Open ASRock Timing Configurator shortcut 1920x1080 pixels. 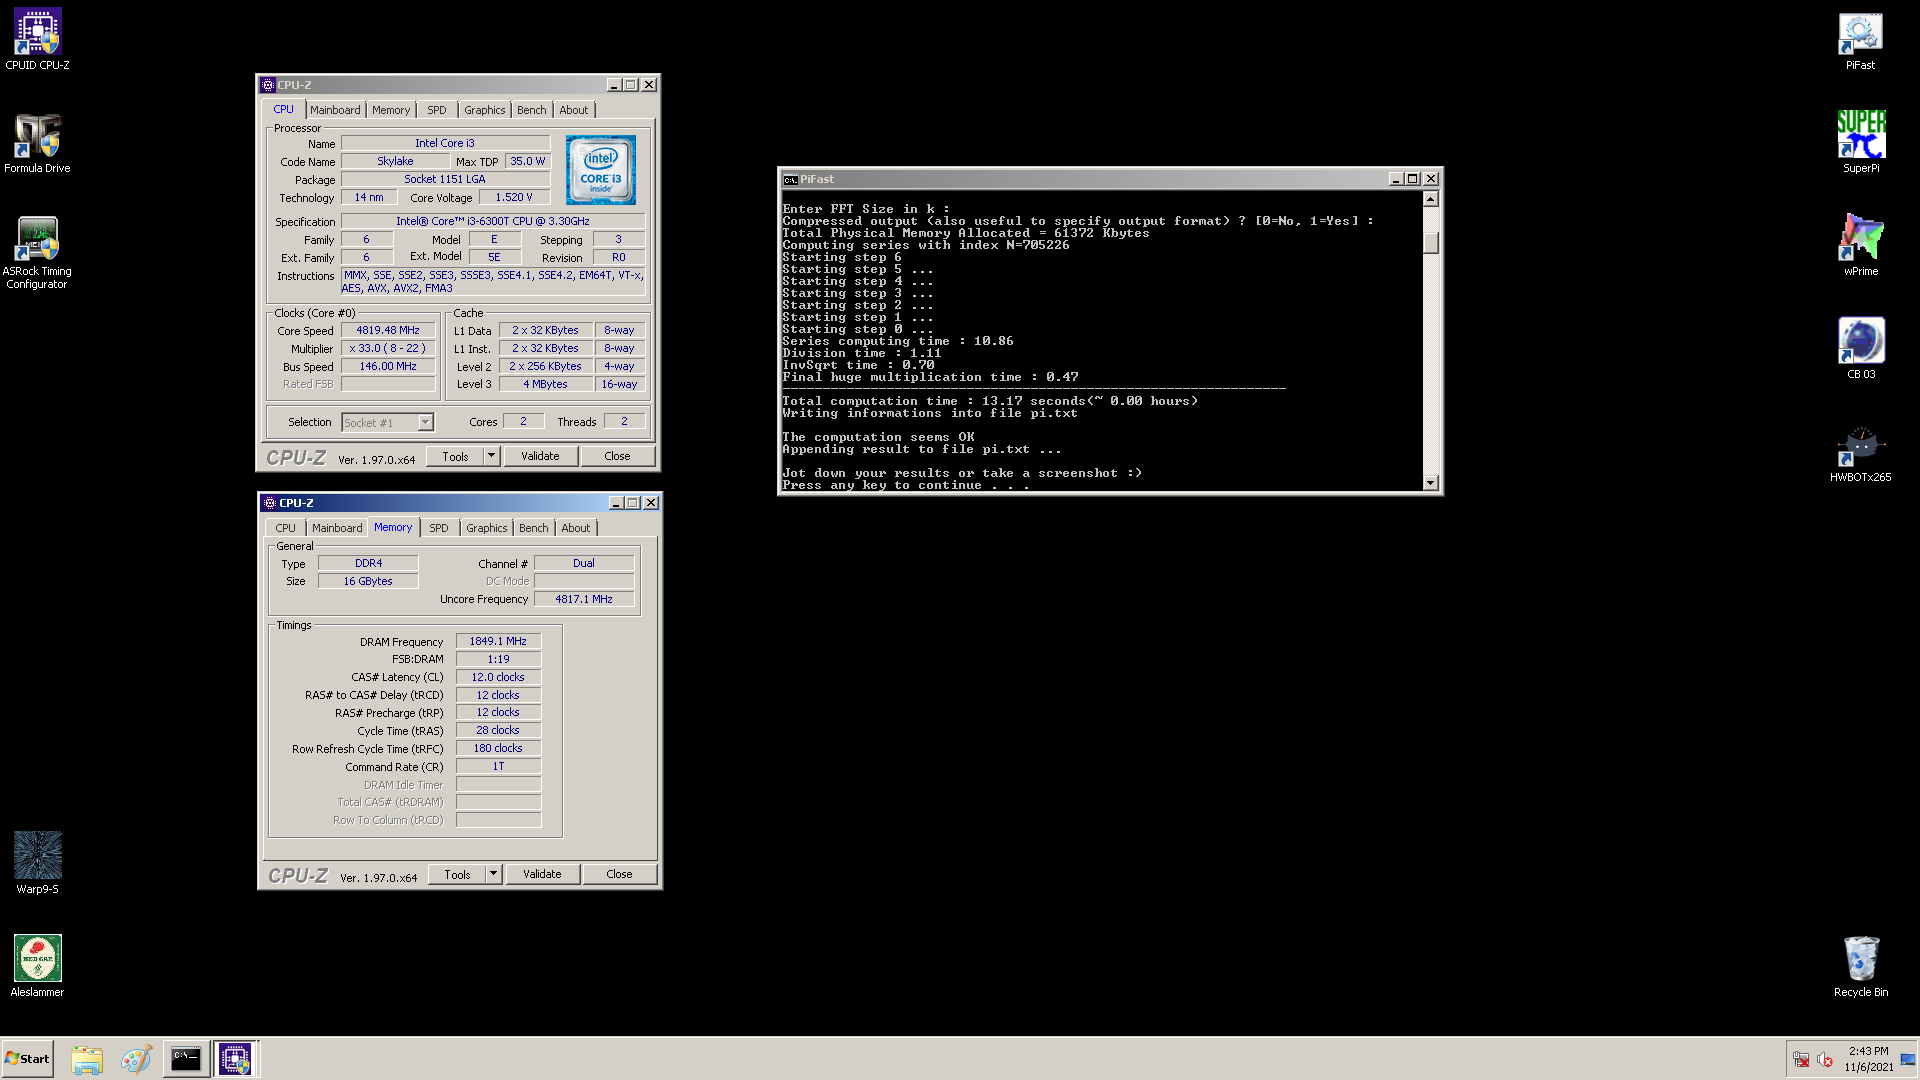tap(37, 253)
